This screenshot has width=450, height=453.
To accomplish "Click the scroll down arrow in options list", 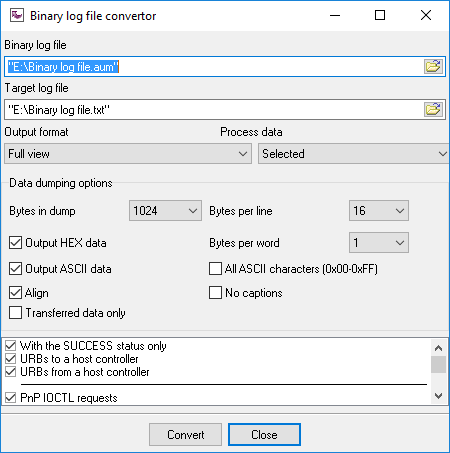I will tap(438, 396).
